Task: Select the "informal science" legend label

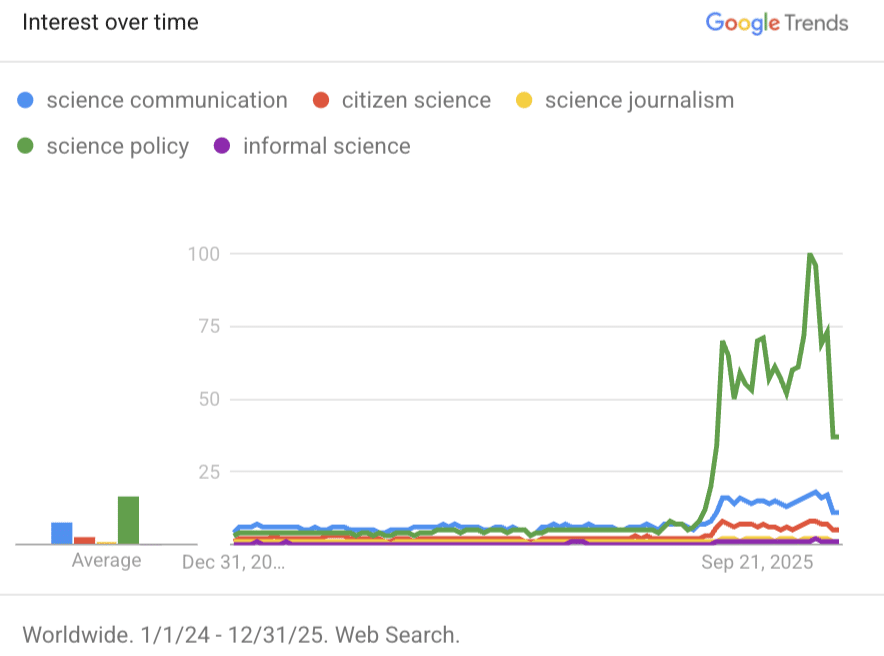Action: click(x=326, y=146)
